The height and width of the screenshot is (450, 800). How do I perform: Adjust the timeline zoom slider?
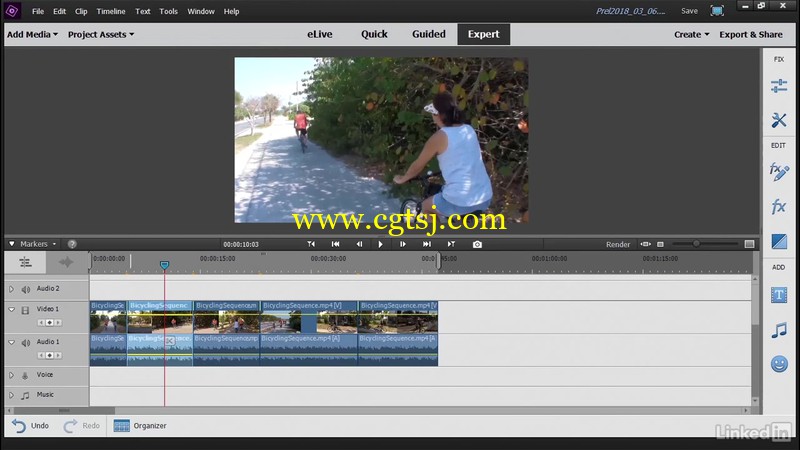(696, 244)
